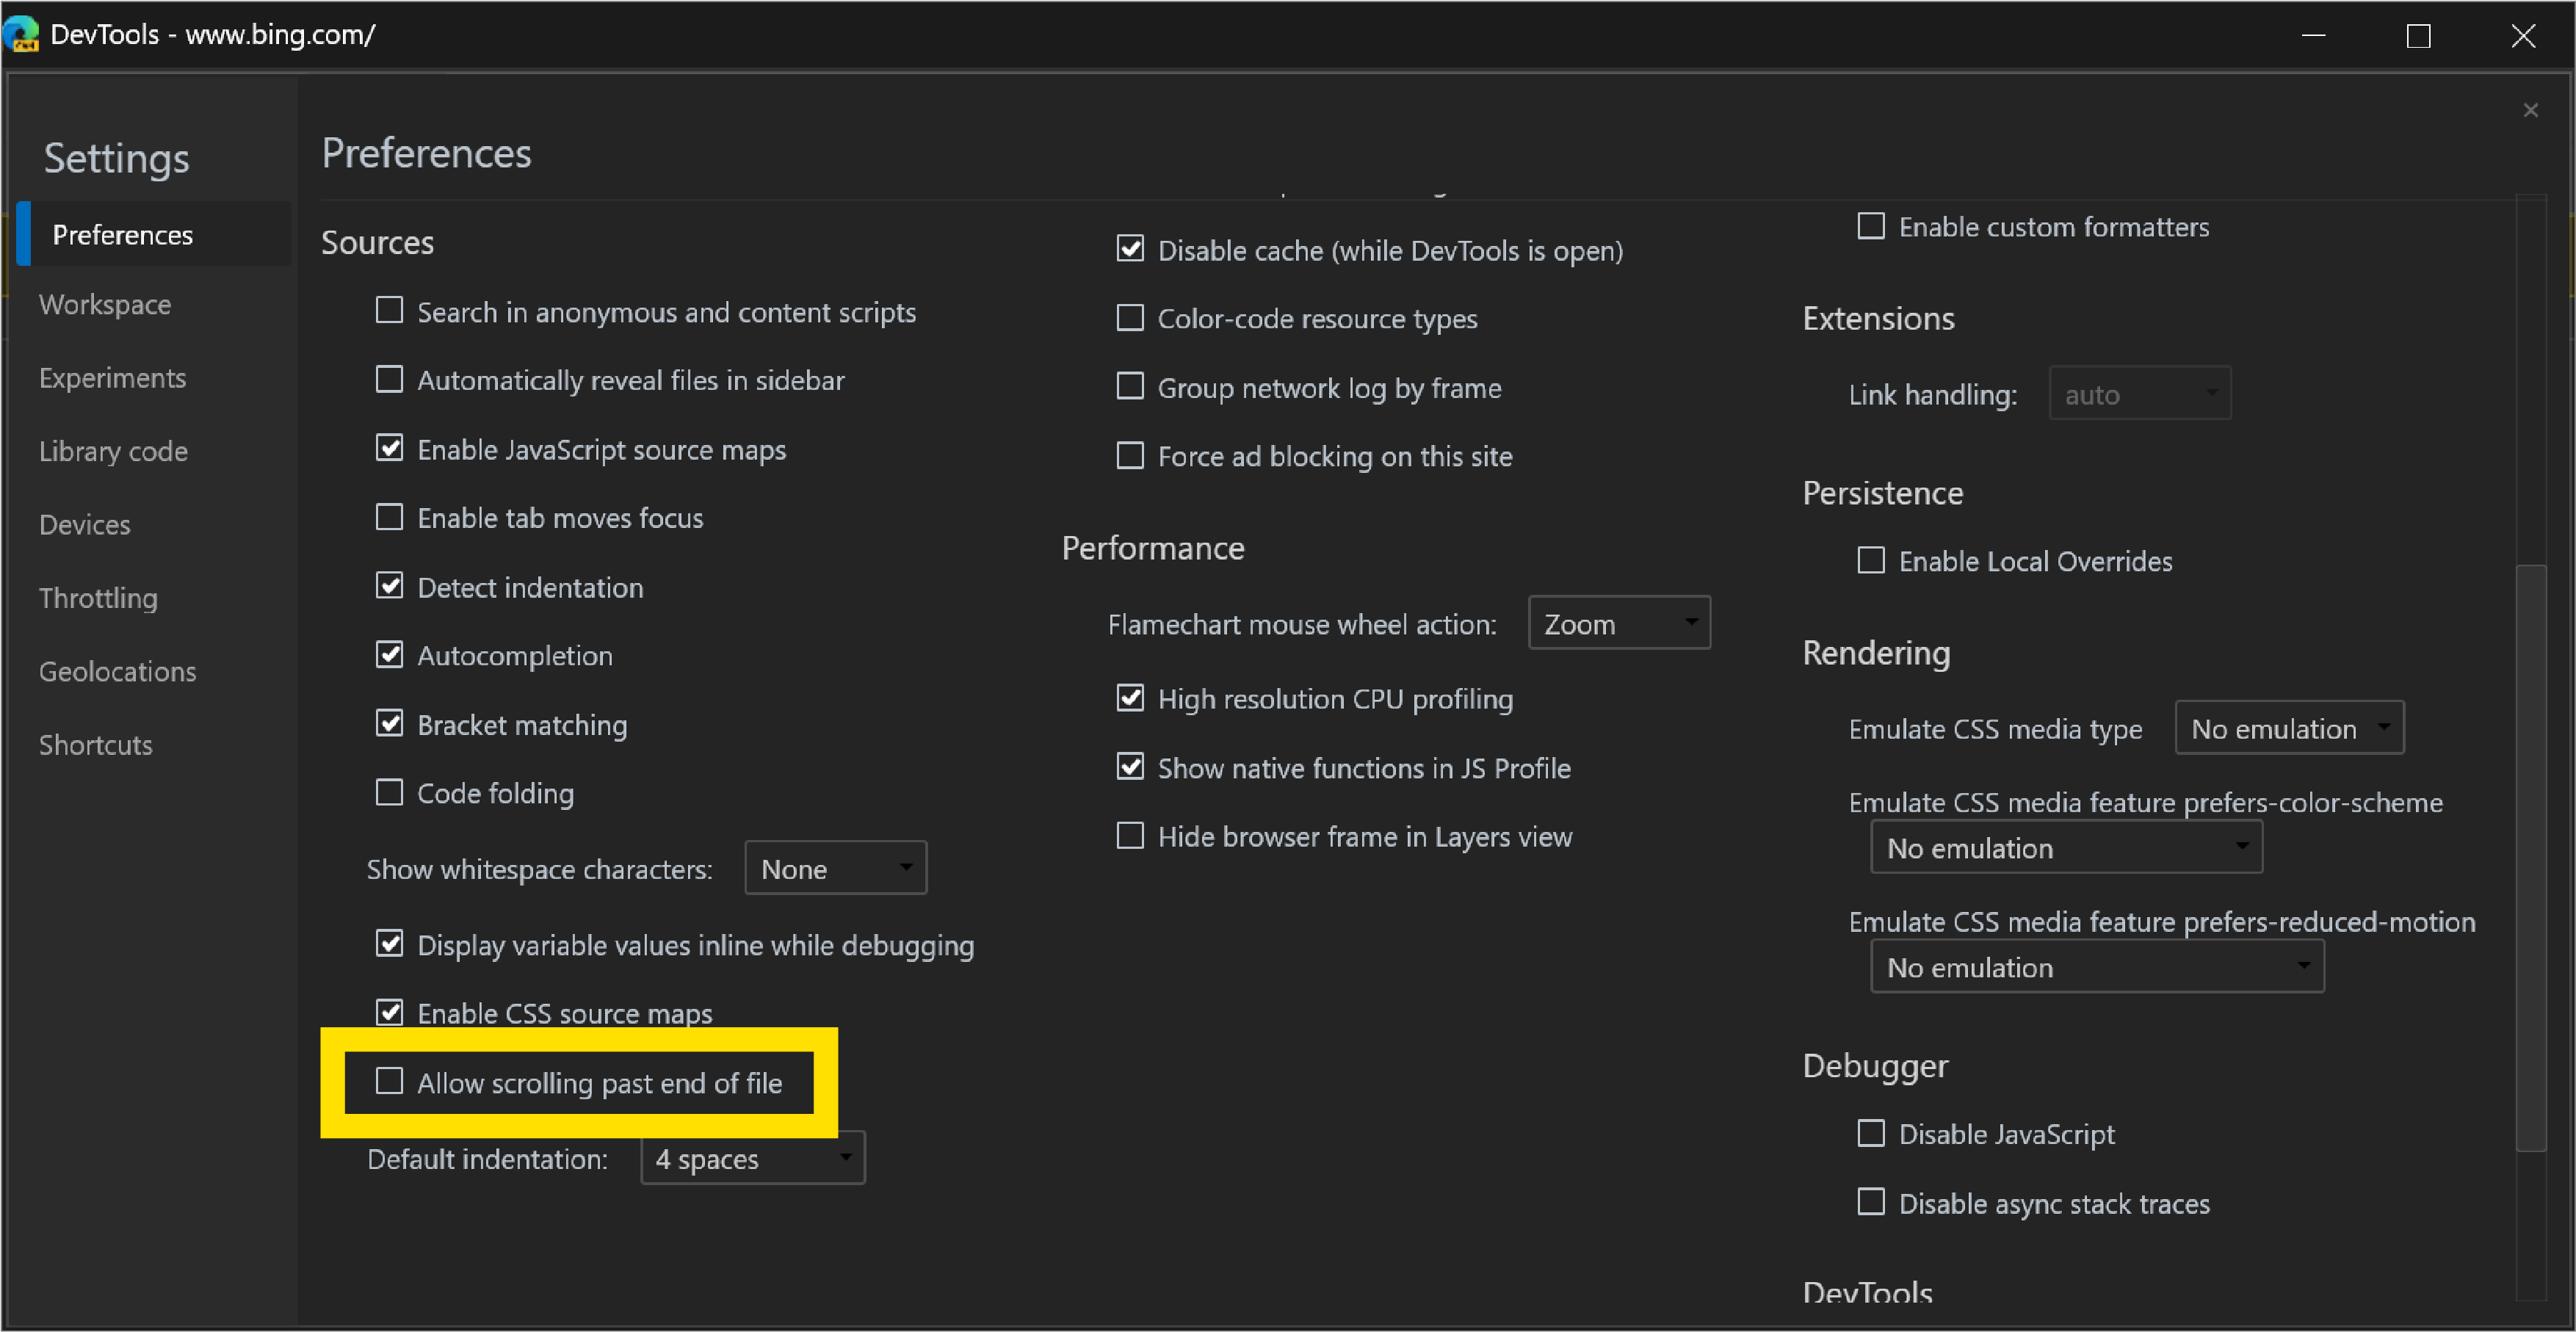This screenshot has width=2576, height=1332.
Task: Toggle Force ad blocking on this site
Action: click(x=1127, y=455)
